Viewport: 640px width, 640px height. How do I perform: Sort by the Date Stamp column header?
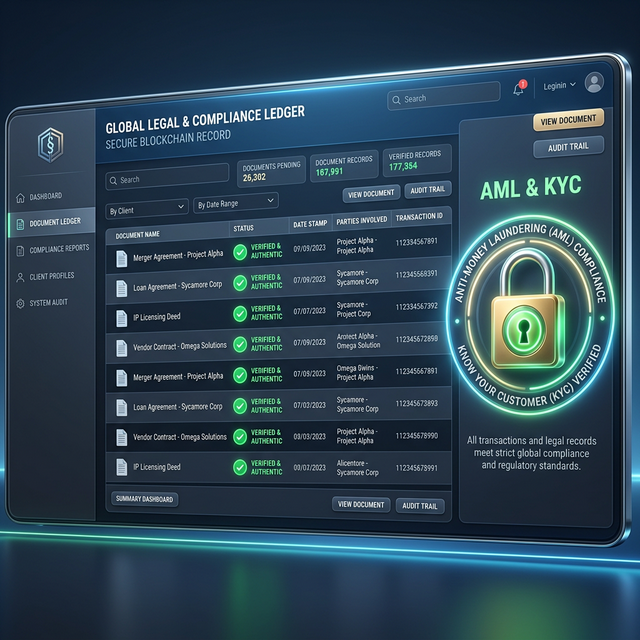coord(310,224)
